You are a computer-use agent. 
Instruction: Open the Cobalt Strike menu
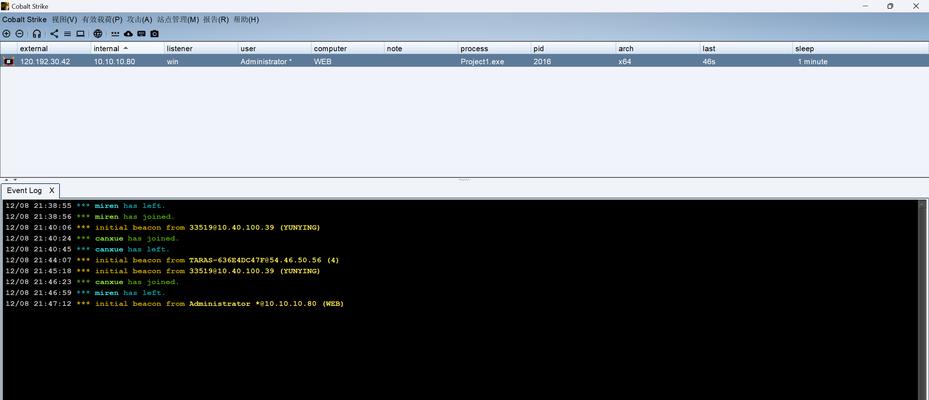click(24, 19)
